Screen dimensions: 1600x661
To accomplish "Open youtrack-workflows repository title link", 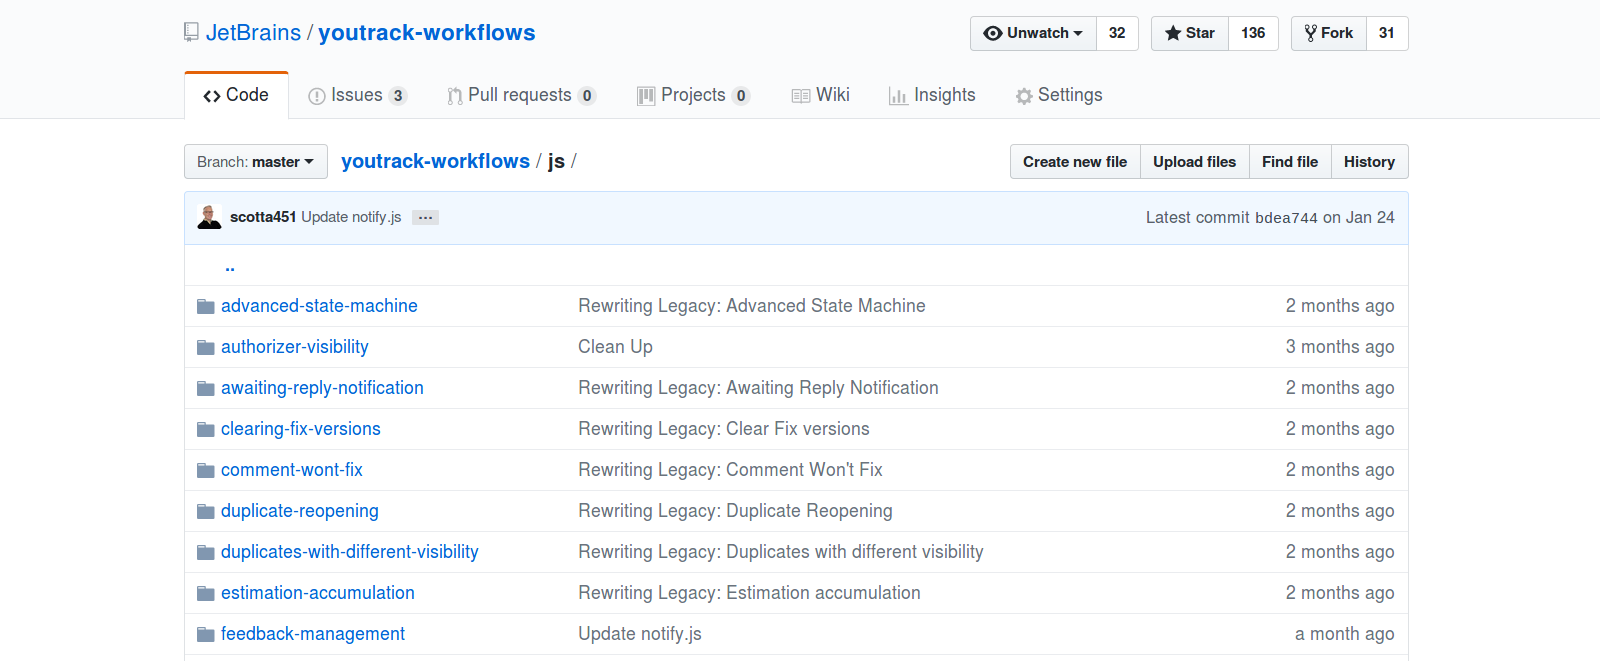I will click(427, 33).
